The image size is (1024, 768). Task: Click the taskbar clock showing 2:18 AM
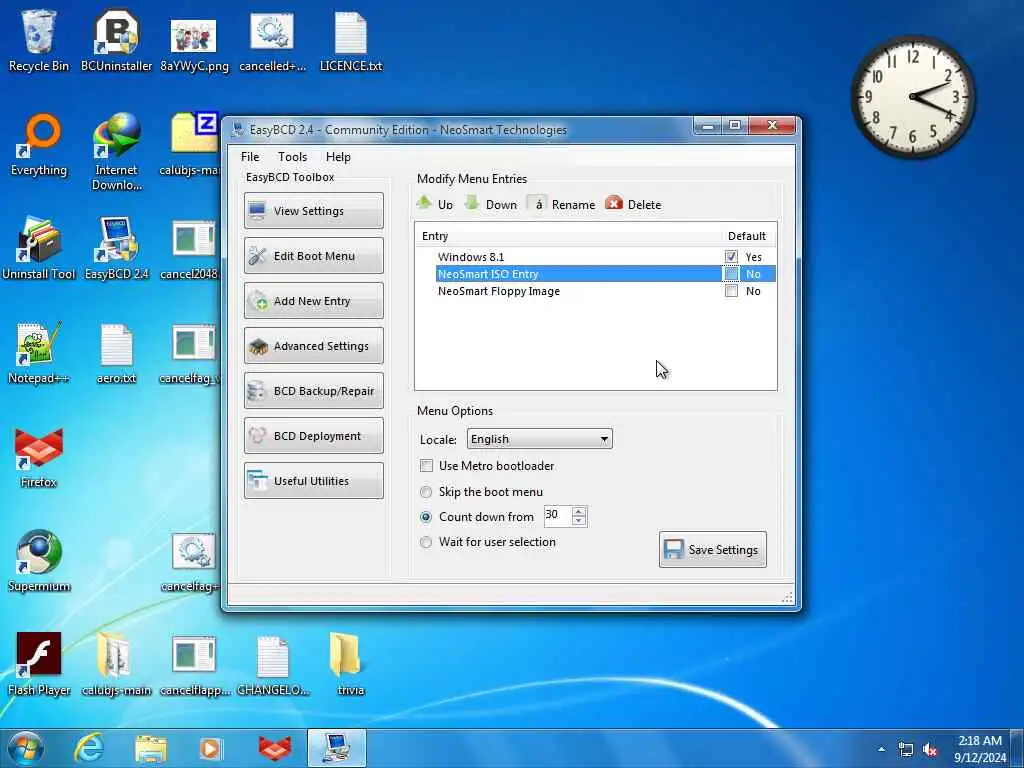click(x=980, y=748)
